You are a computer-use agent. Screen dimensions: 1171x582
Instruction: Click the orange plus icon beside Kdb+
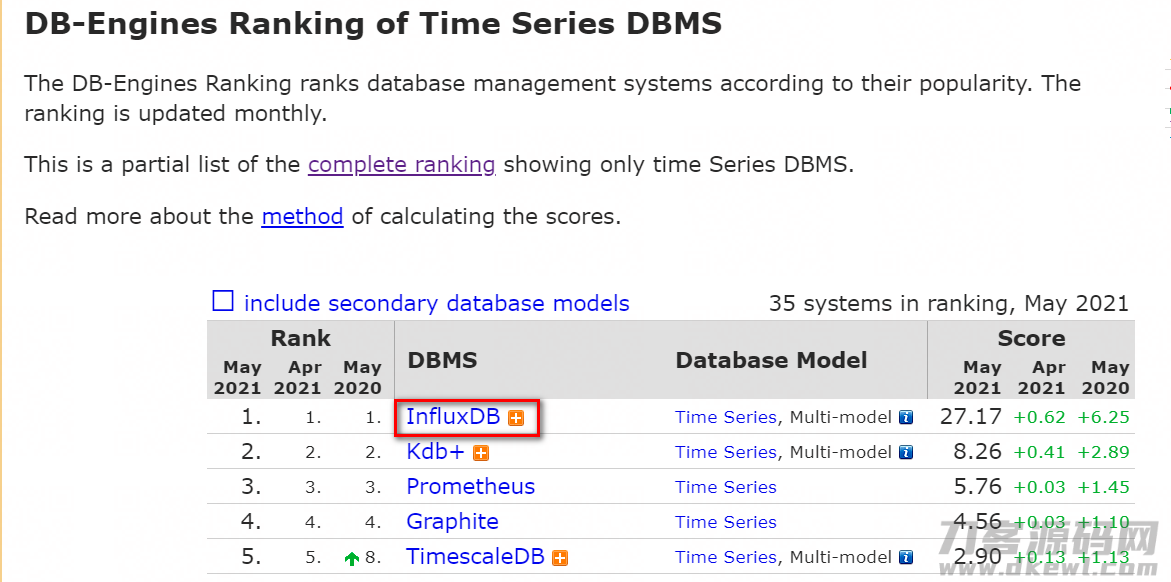pyautogui.click(x=481, y=453)
